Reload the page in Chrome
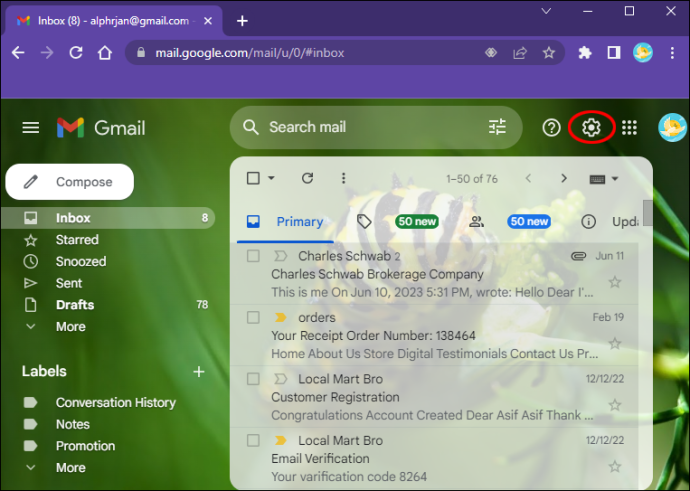This screenshot has width=690, height=491. [x=76, y=53]
